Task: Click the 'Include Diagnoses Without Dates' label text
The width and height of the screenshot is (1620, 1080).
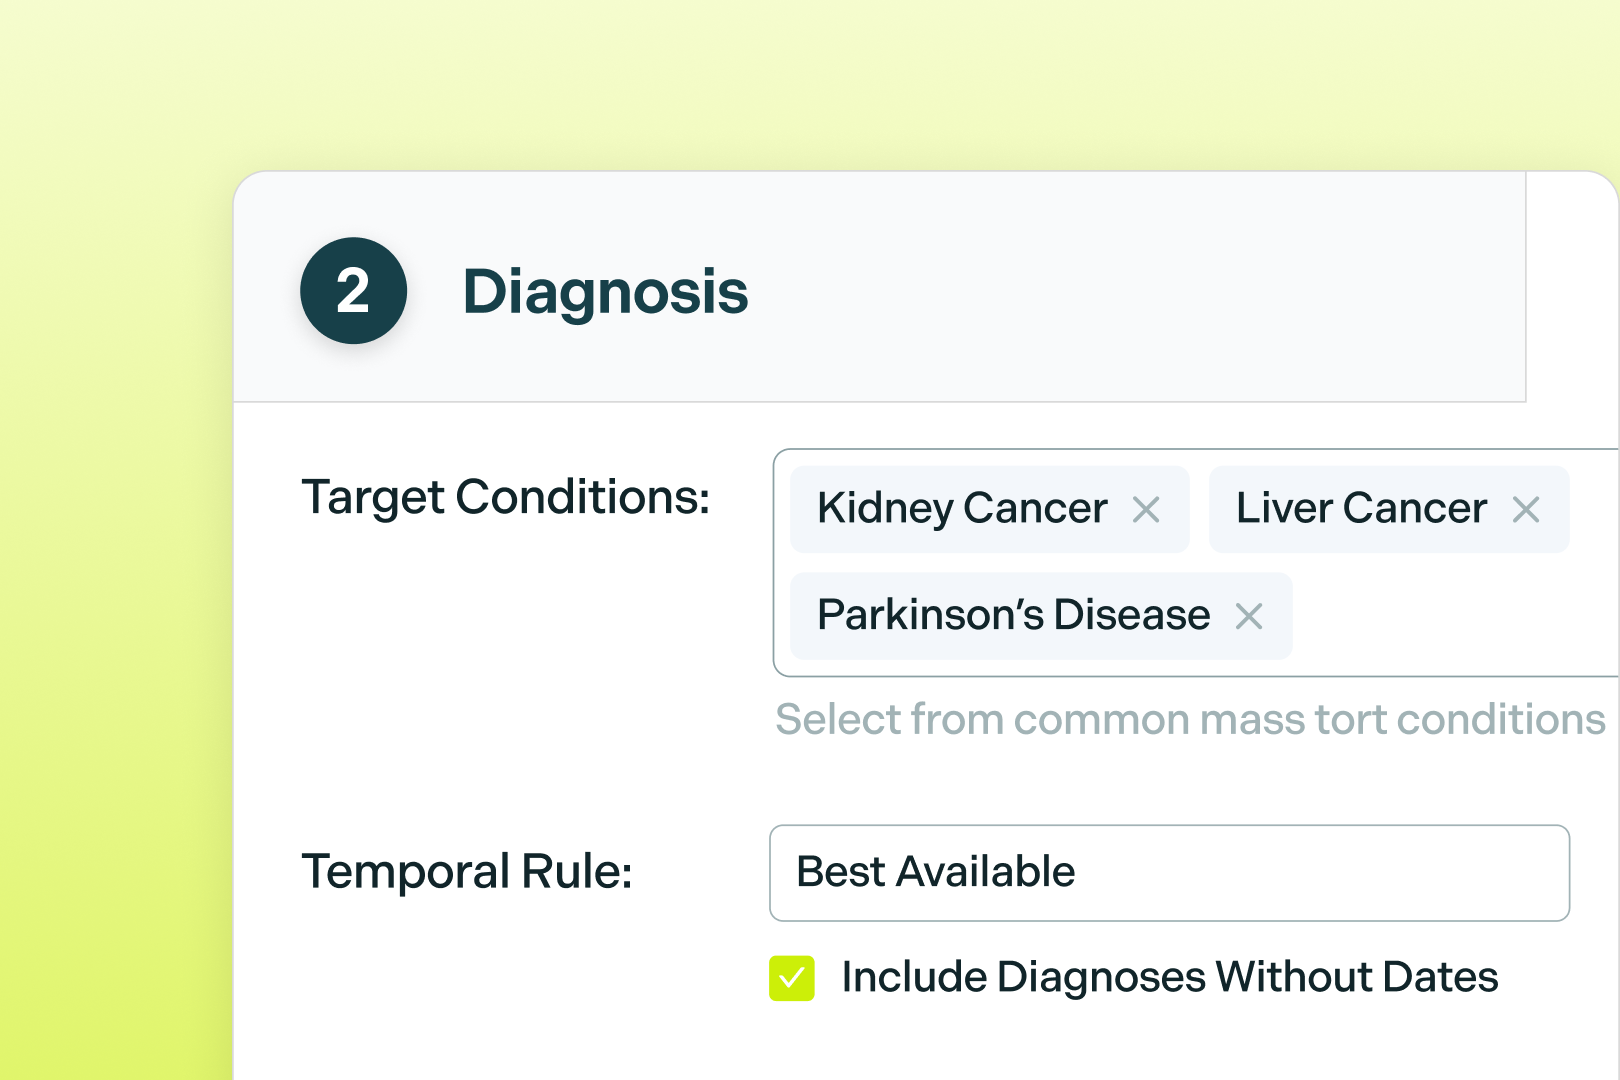Action: tap(1169, 977)
